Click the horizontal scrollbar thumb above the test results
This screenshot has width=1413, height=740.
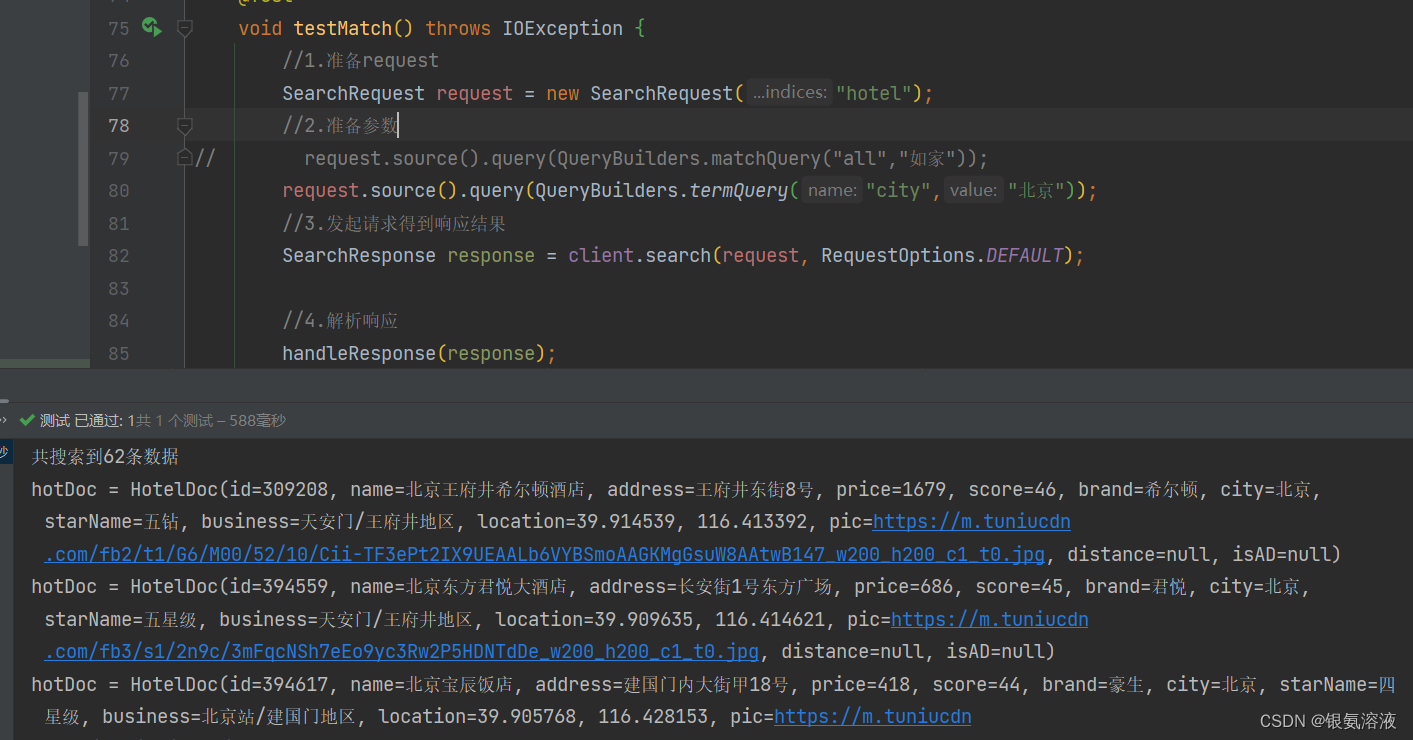click(4, 400)
